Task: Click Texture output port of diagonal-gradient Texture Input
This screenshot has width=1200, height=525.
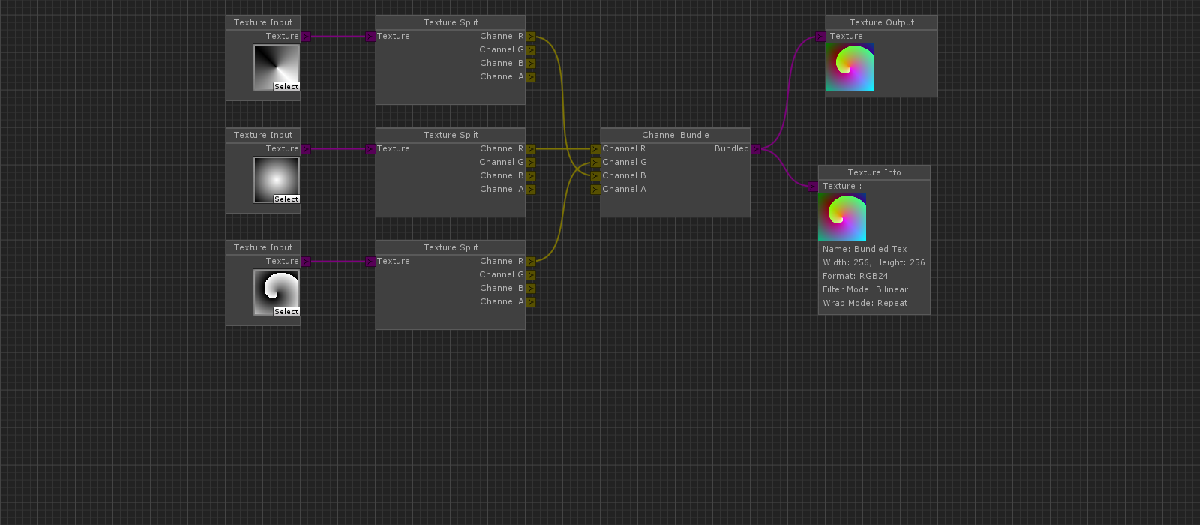Action: [x=306, y=36]
